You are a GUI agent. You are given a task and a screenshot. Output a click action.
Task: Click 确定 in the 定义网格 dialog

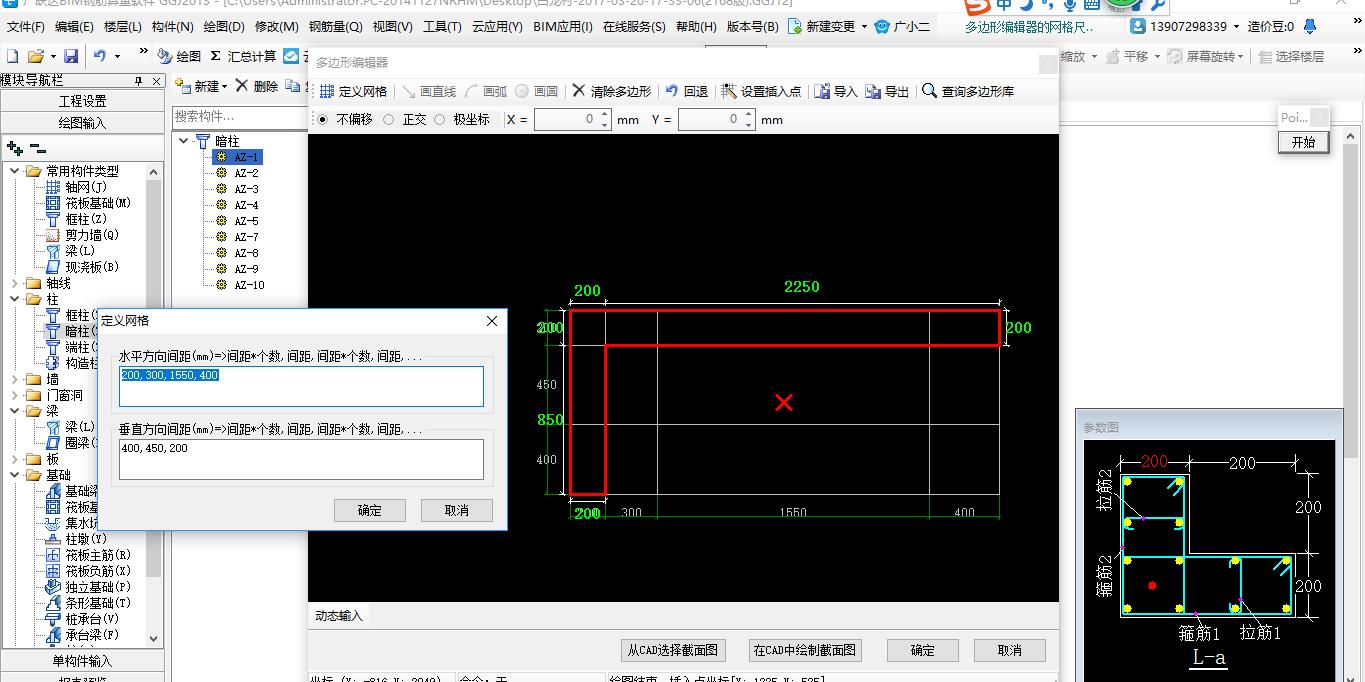(370, 510)
